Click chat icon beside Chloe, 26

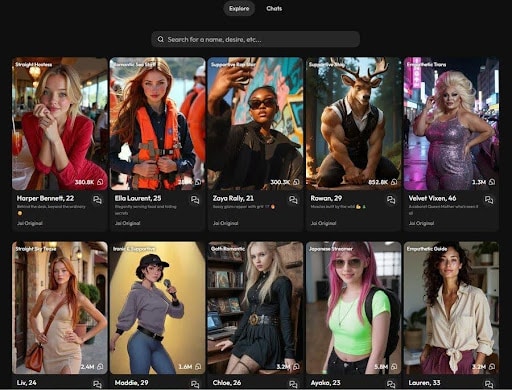point(293,384)
